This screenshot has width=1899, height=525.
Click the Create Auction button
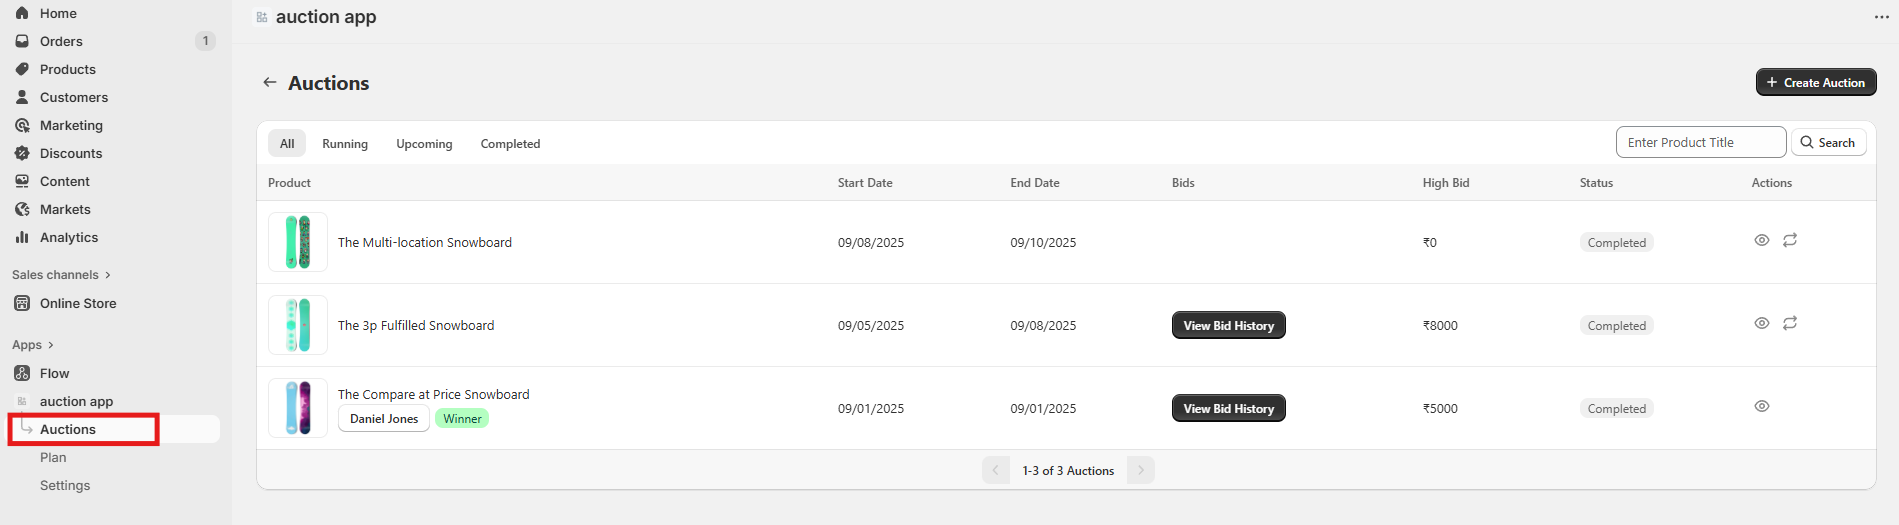point(1815,82)
